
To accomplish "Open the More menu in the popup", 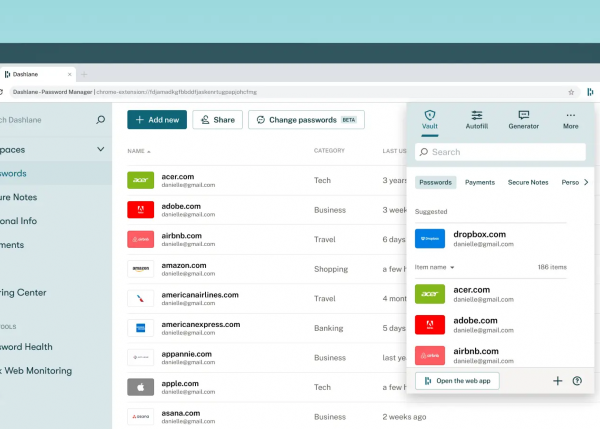I will click(571, 120).
